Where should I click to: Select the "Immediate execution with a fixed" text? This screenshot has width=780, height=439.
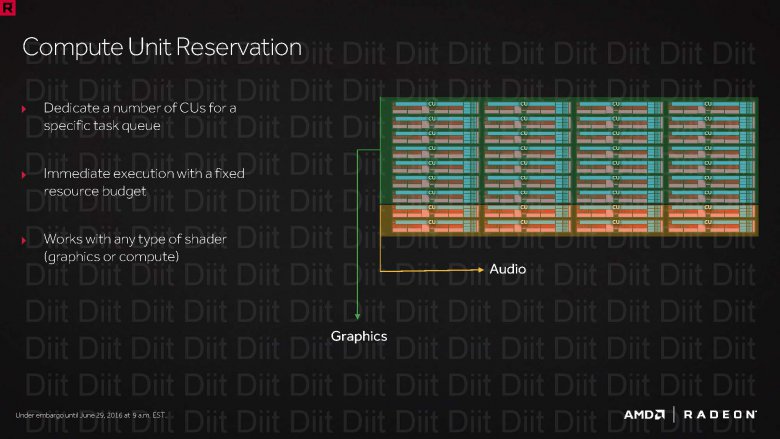point(143,174)
